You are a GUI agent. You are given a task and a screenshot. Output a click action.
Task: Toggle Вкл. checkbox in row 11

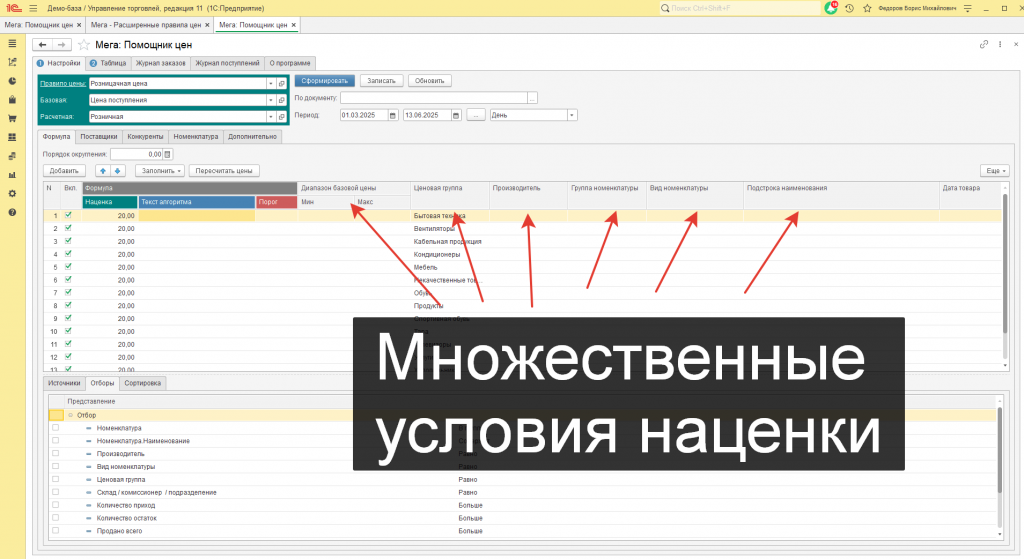point(68,343)
